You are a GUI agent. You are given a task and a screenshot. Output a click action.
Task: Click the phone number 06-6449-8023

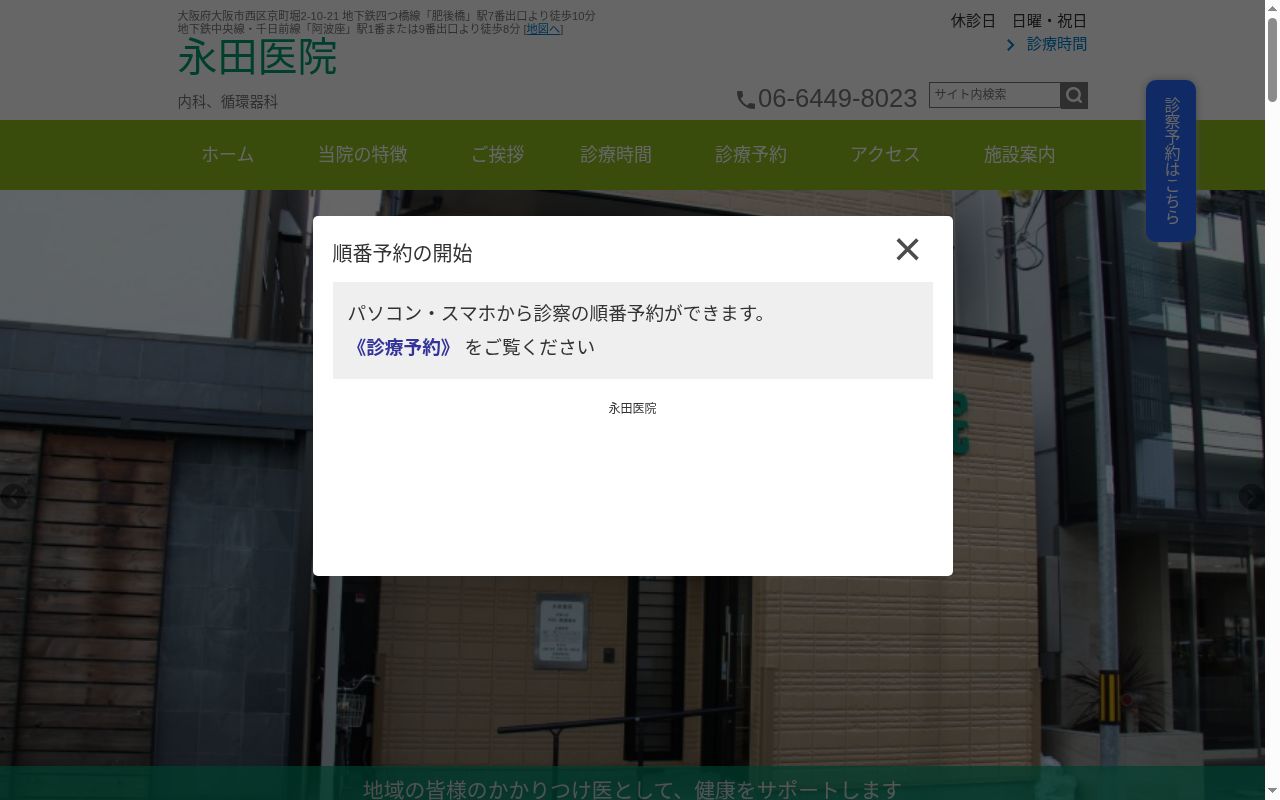837,98
